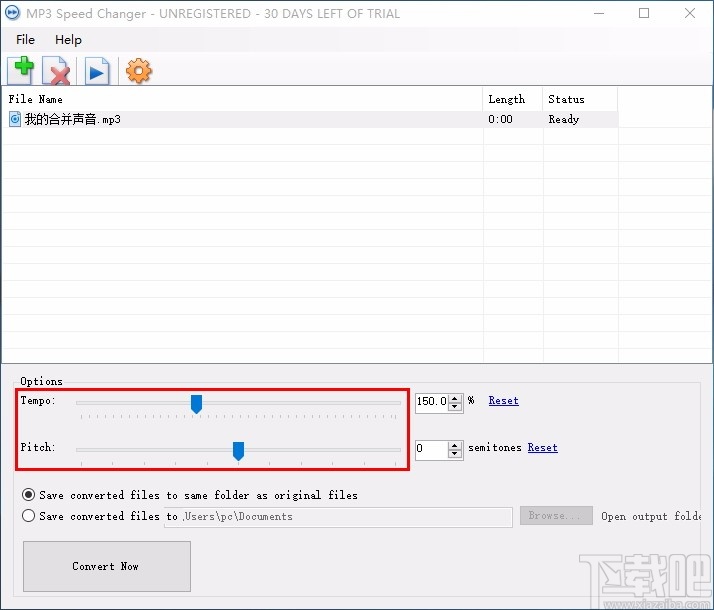Maximize the MP3 Speed Changer window

(x=644, y=13)
